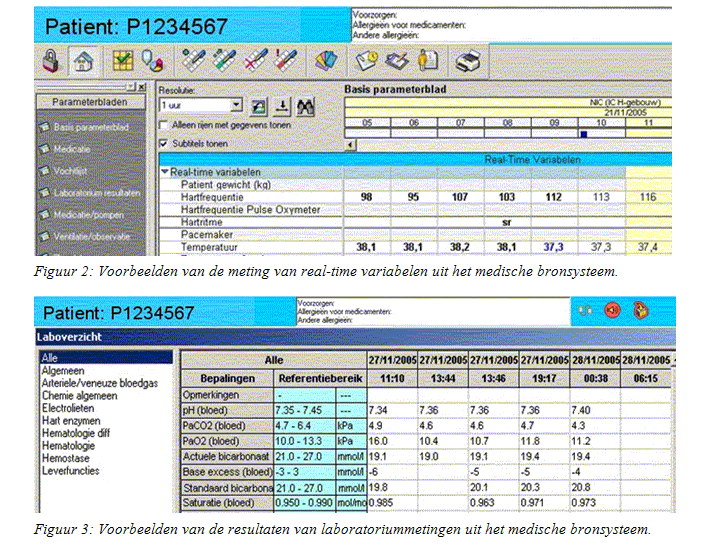Click the Base excess (bloed) row label
The height and width of the screenshot is (546, 705).
(228, 472)
